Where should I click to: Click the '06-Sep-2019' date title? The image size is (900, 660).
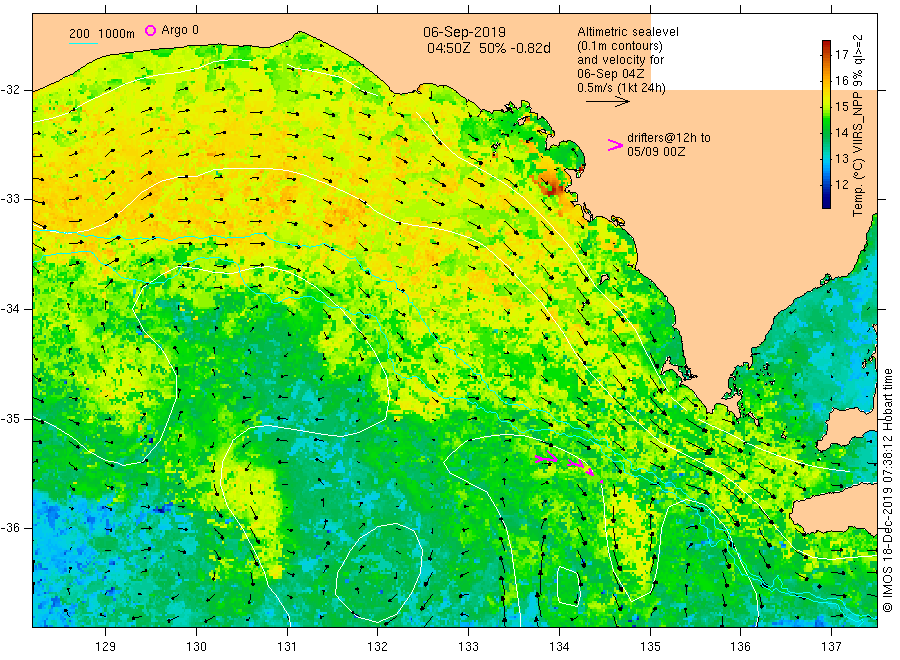(464, 32)
